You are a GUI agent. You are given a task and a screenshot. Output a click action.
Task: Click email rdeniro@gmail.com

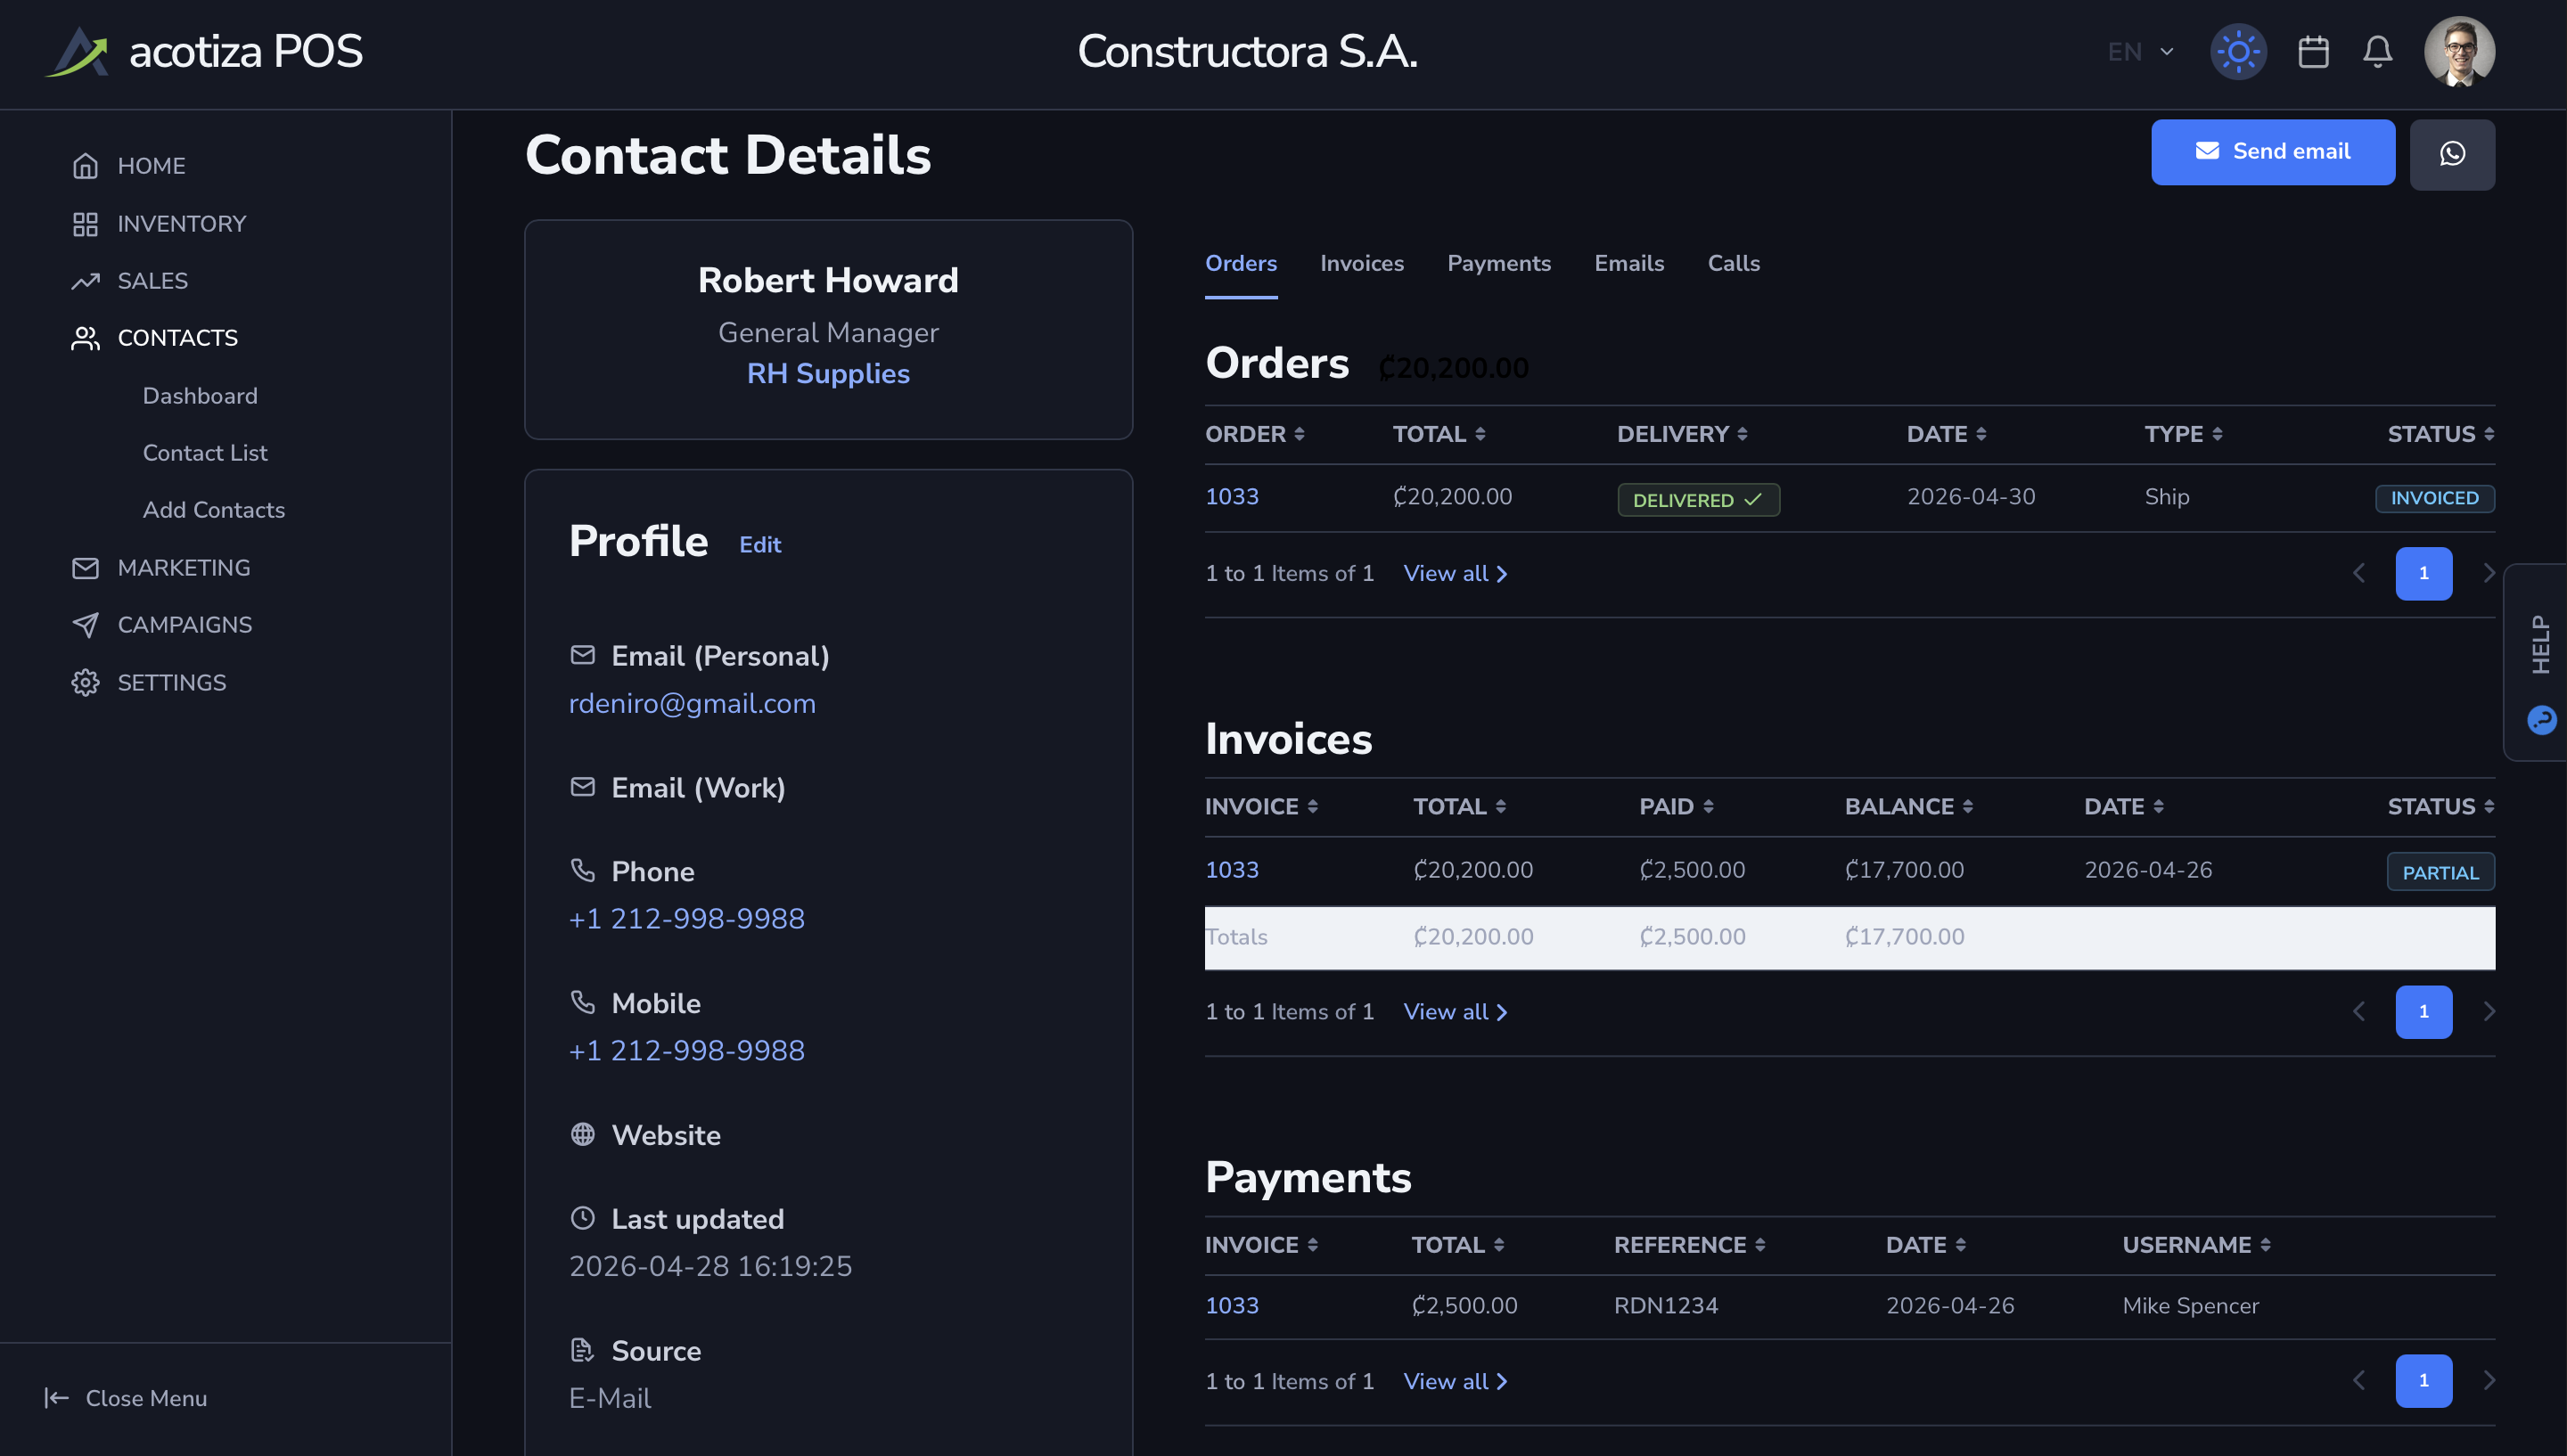pos(692,704)
